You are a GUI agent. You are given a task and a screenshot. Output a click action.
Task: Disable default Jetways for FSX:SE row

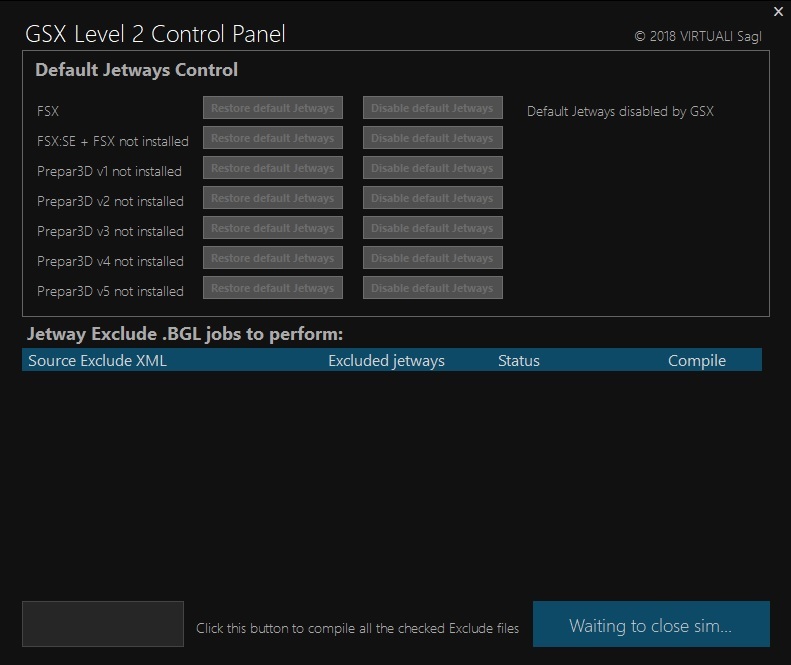click(432, 138)
